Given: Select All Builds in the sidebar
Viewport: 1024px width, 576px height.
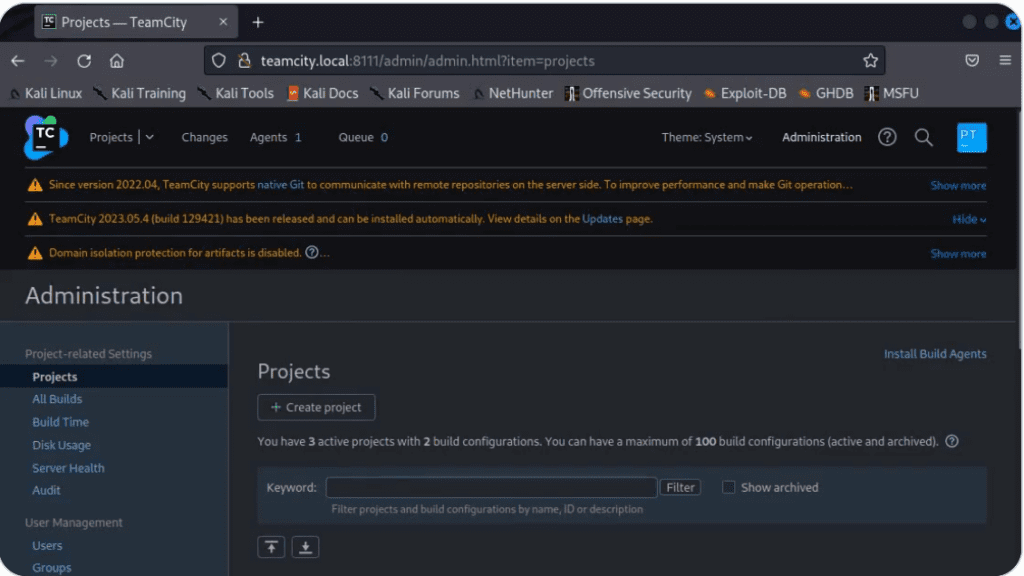Looking at the screenshot, I should click(x=57, y=399).
